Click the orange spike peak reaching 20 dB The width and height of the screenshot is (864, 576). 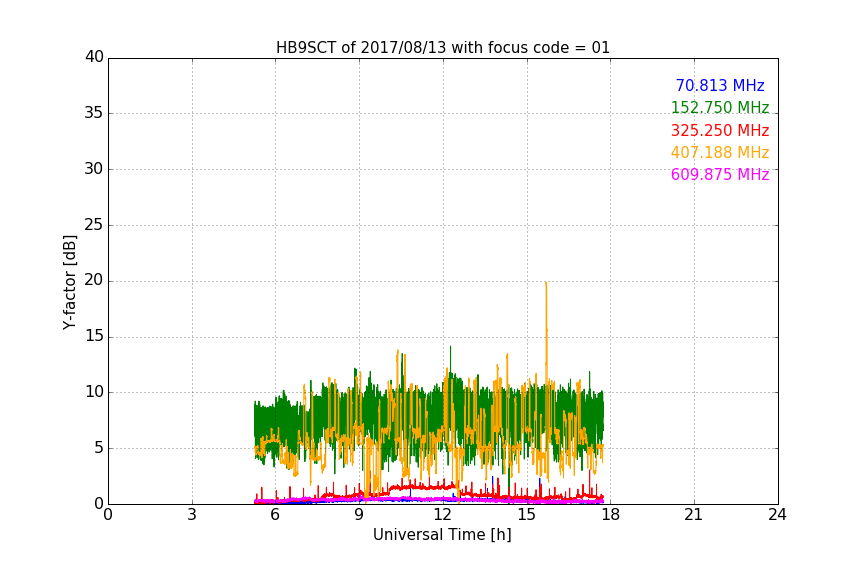[x=546, y=283]
